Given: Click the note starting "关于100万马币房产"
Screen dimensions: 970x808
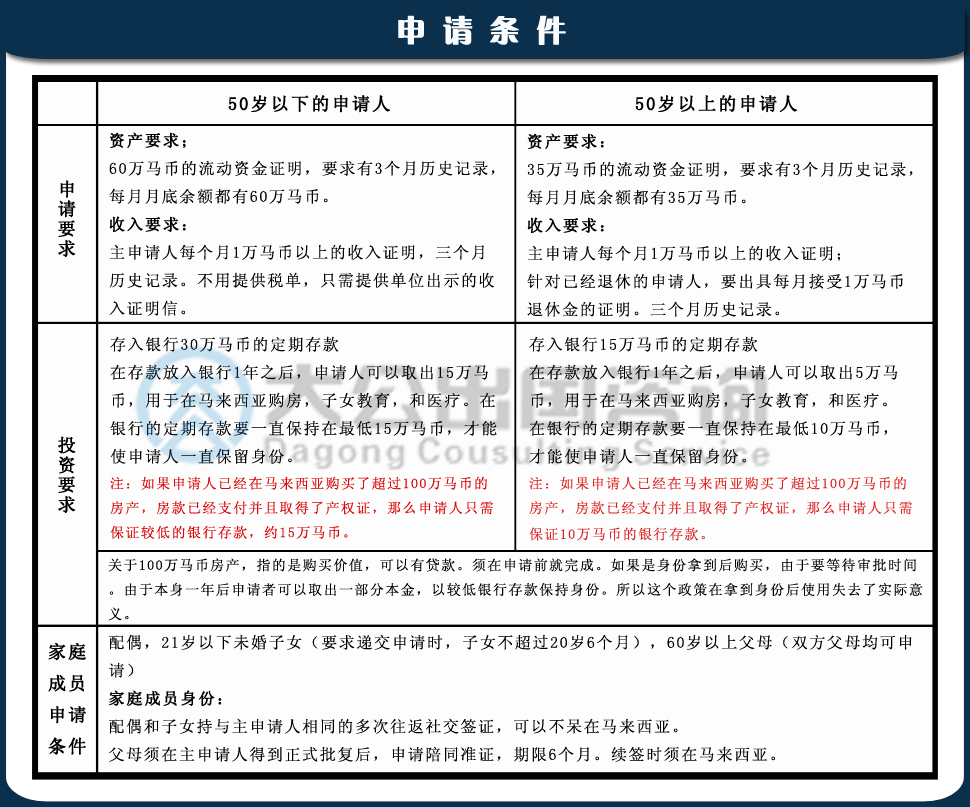Looking at the screenshot, I should (x=515, y=589).
